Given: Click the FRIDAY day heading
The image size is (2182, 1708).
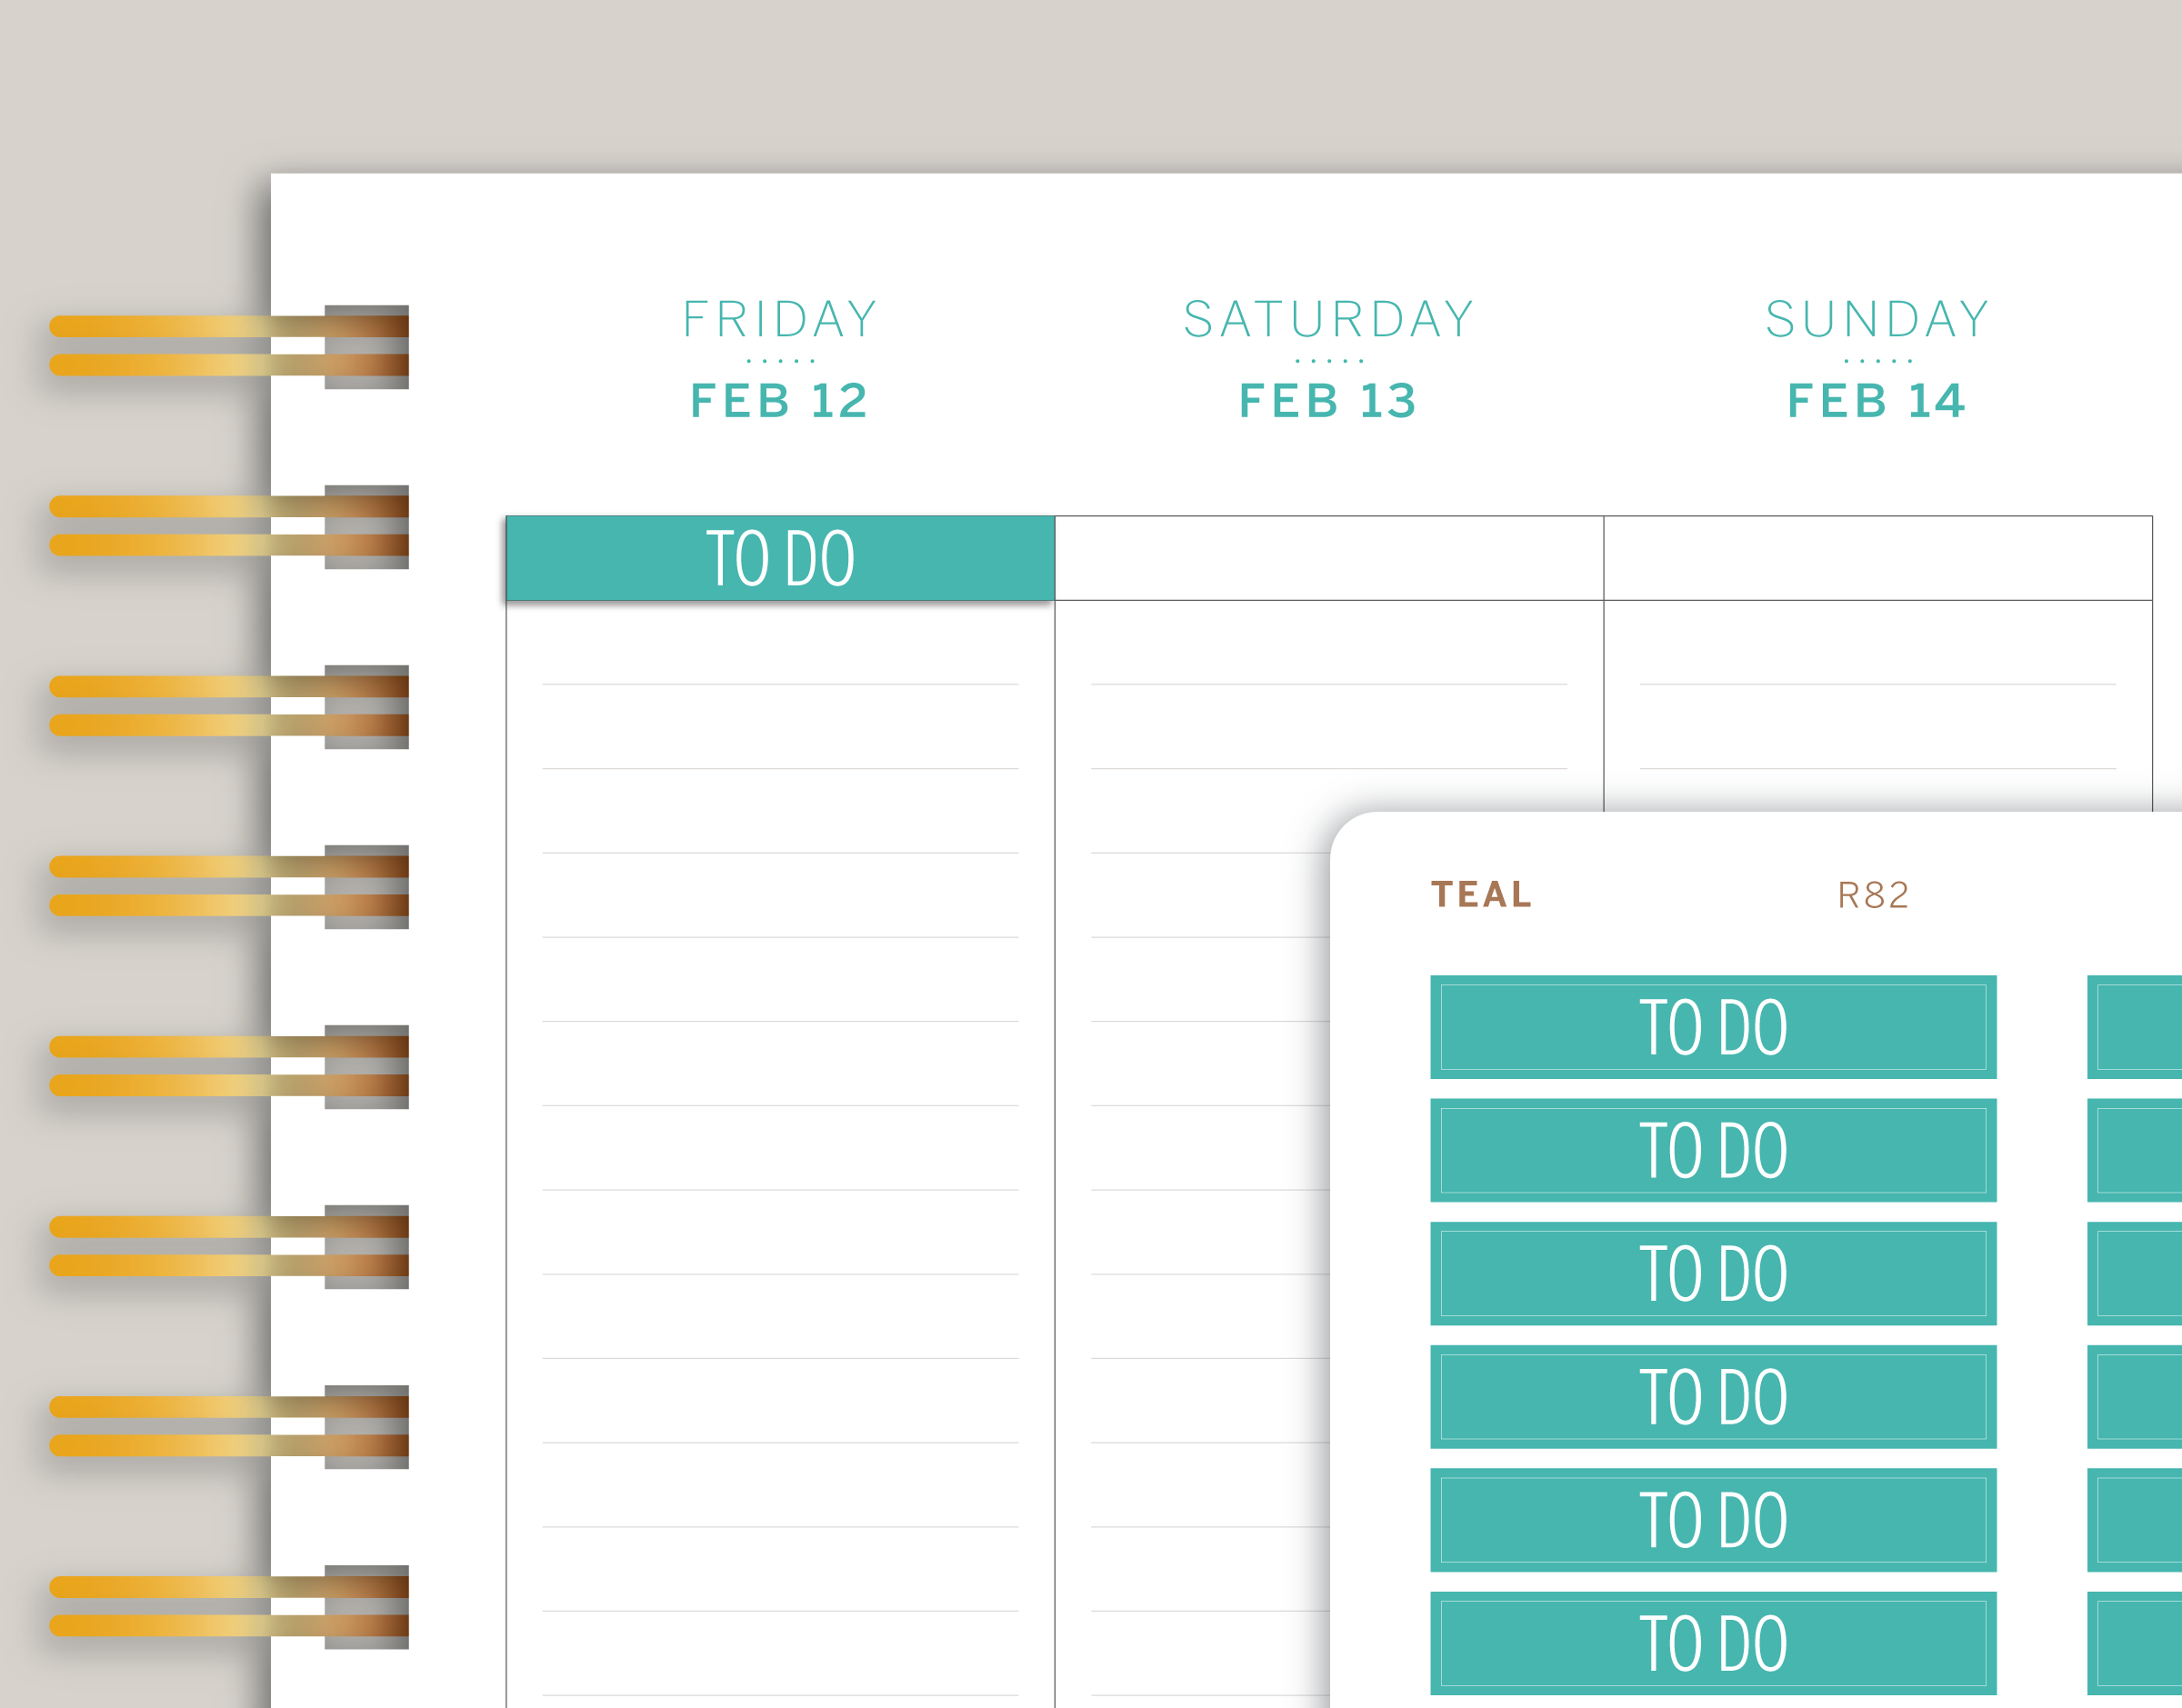Looking at the screenshot, I should pos(780,320).
